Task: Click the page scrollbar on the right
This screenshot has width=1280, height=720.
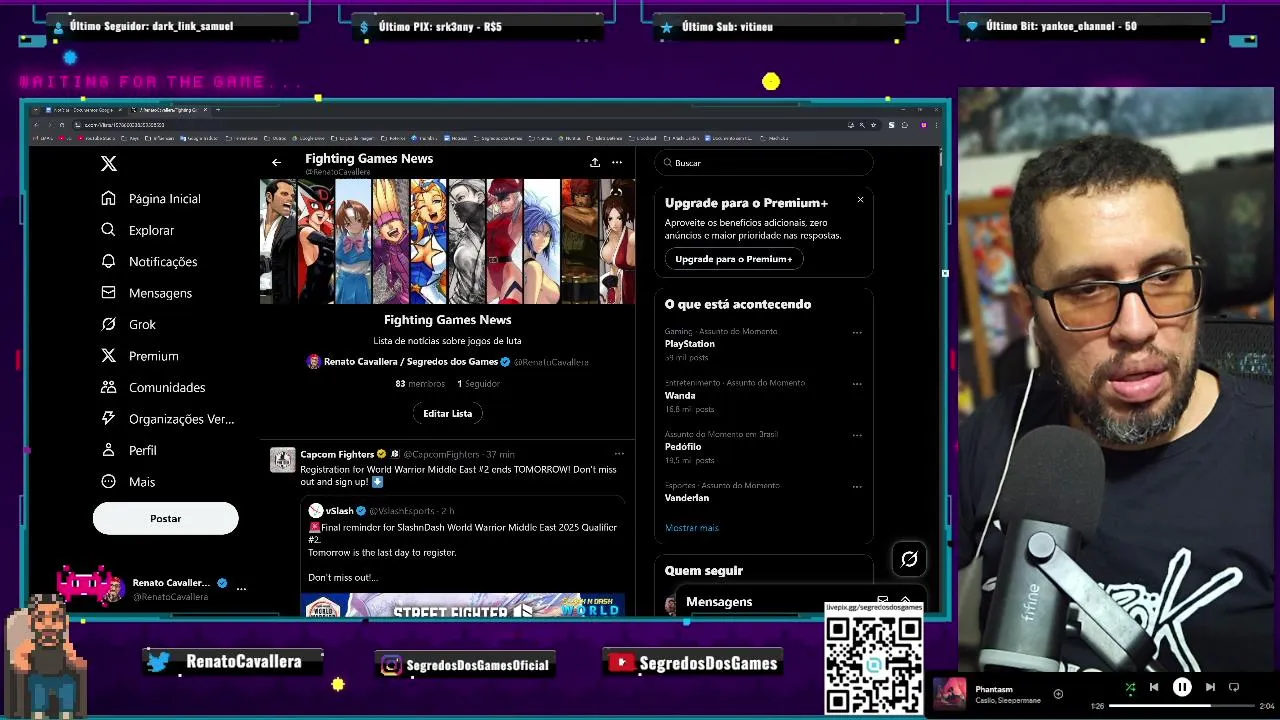Action: (x=940, y=158)
